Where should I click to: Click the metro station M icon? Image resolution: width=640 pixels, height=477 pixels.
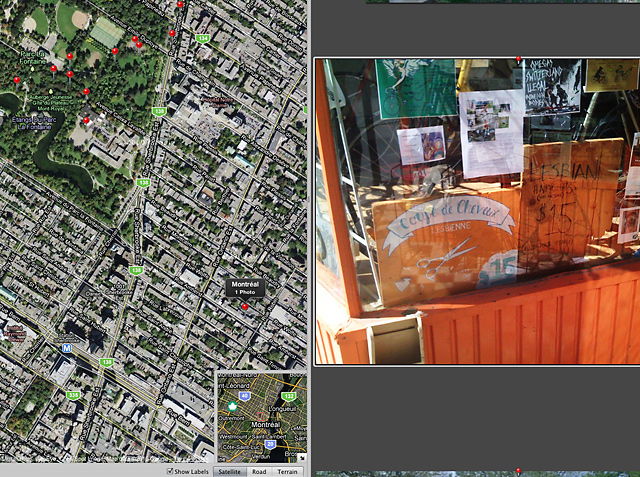pos(67,347)
